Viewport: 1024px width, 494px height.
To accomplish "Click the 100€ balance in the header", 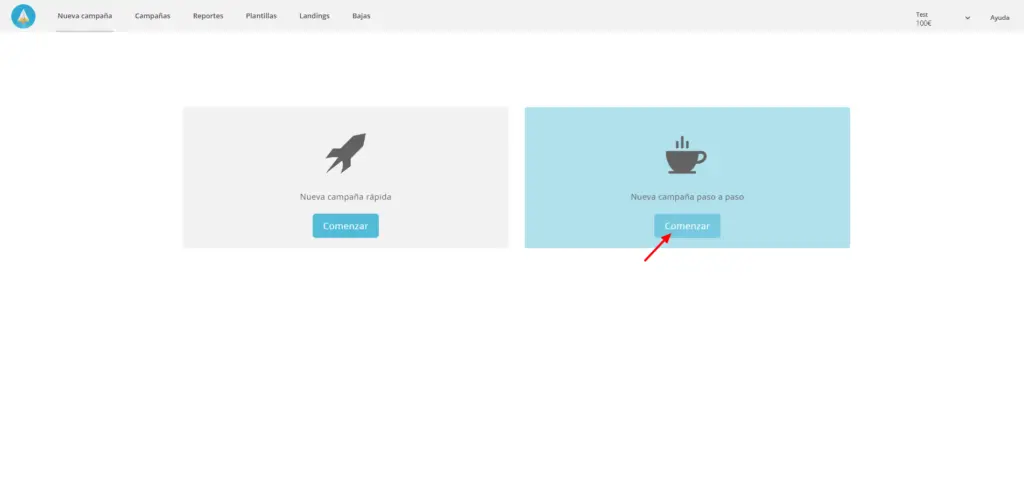I will 923,22.
